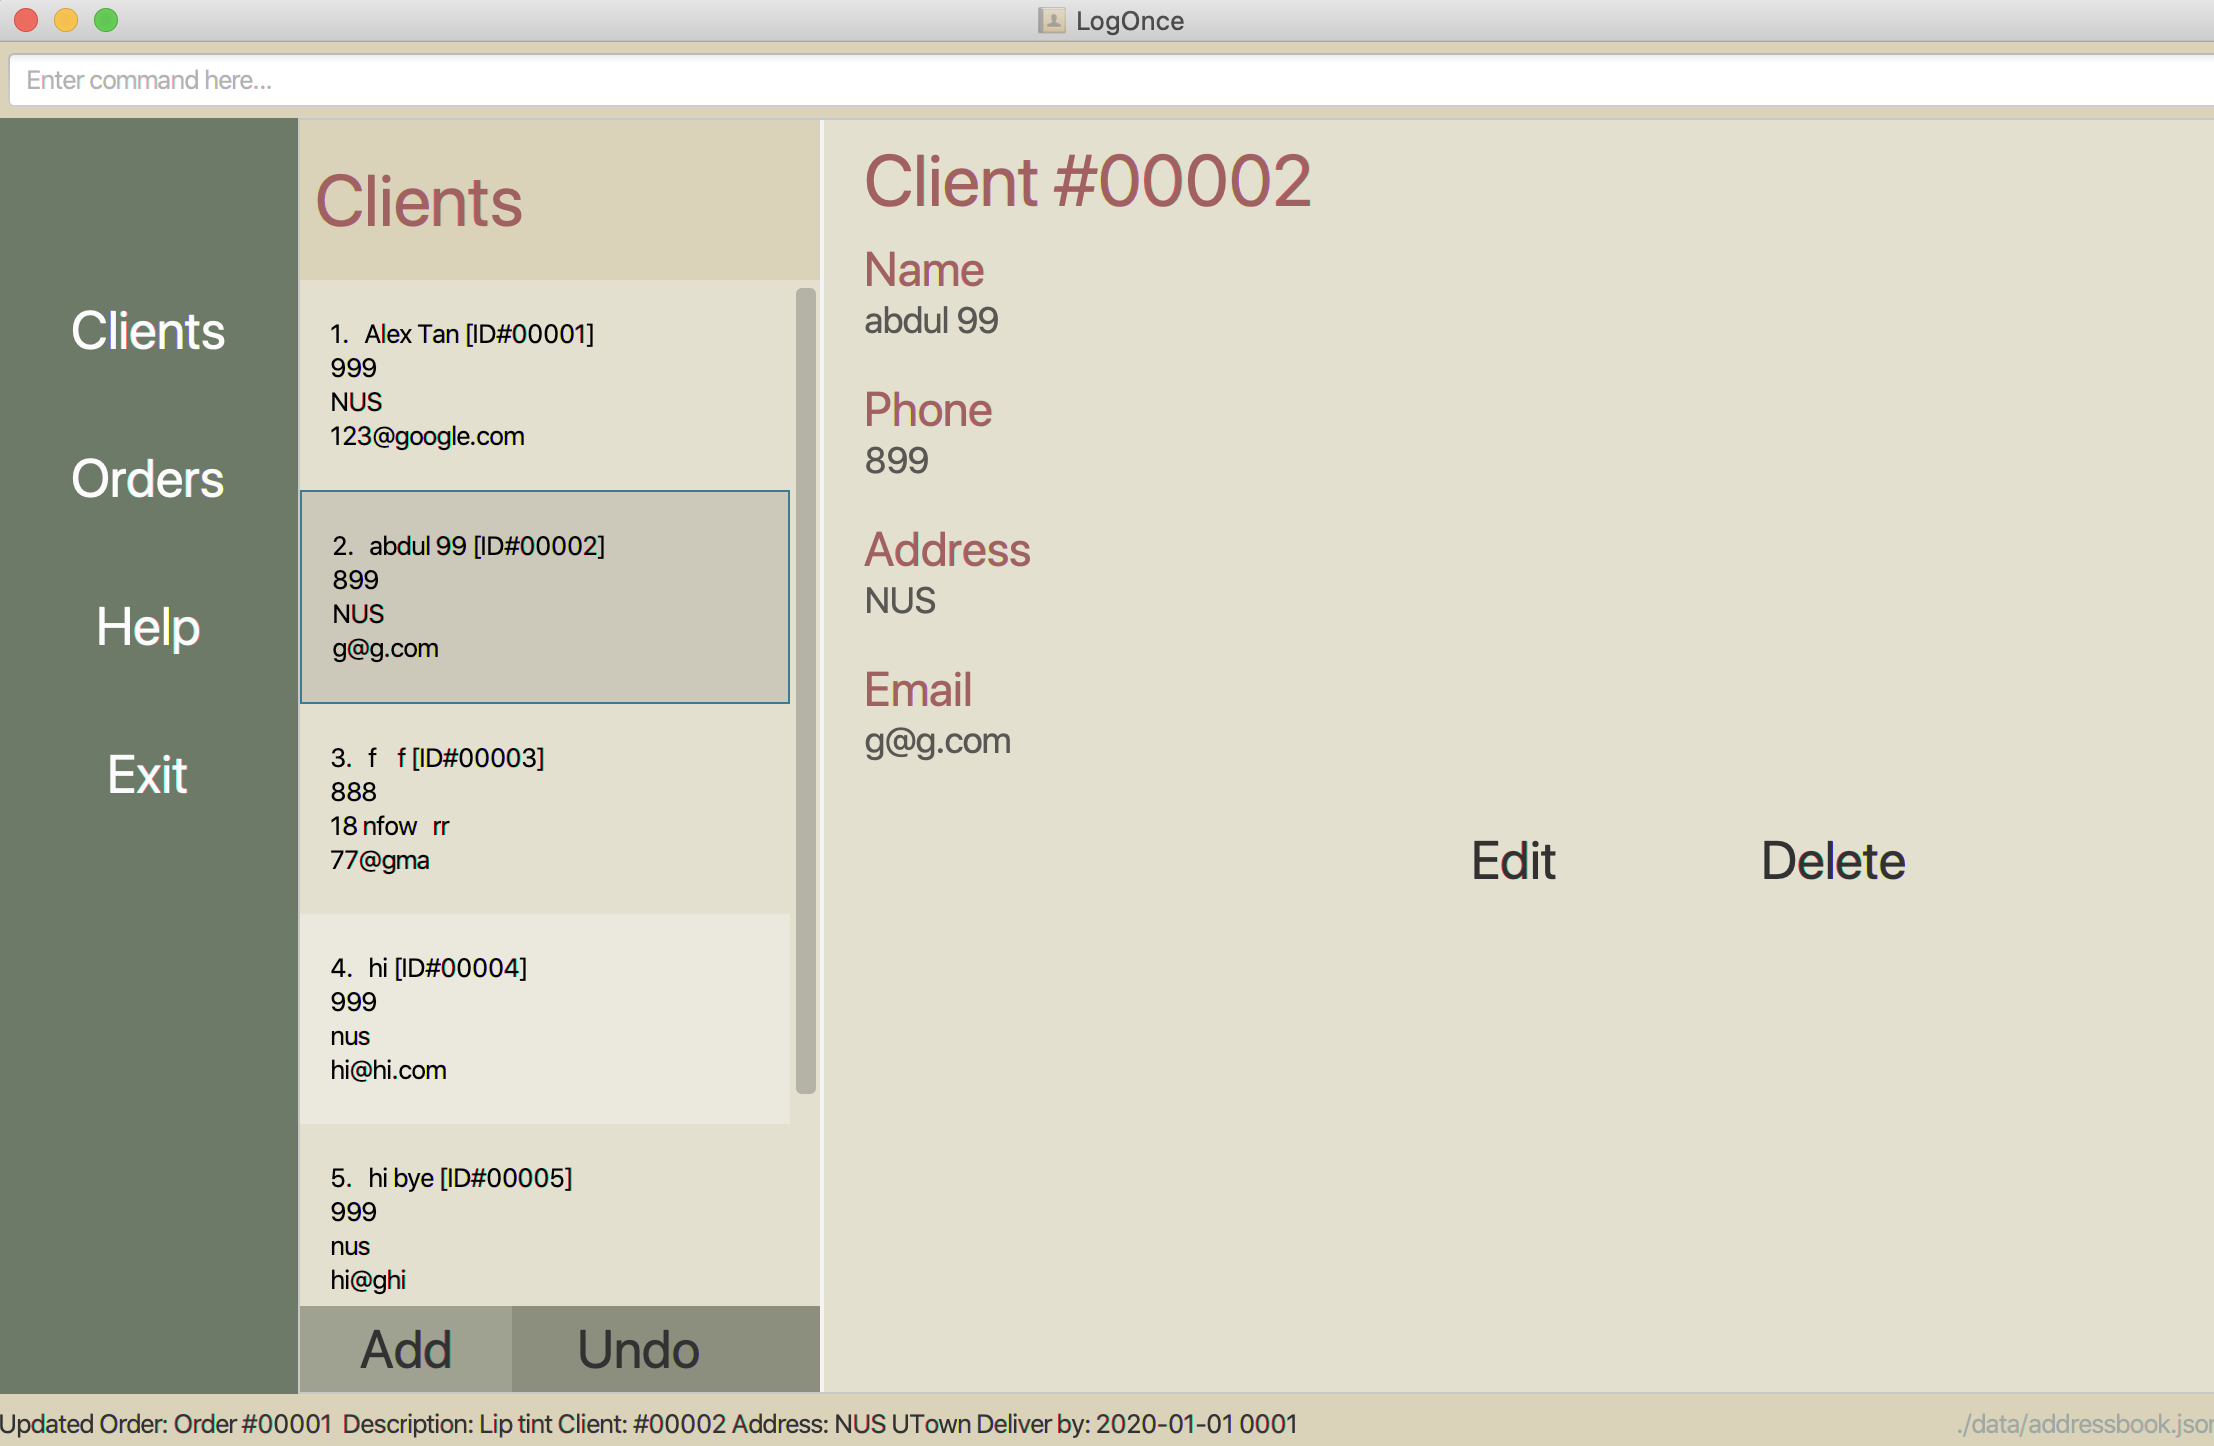
Task: Click the yellow minimize window button
Action: [x=66, y=20]
